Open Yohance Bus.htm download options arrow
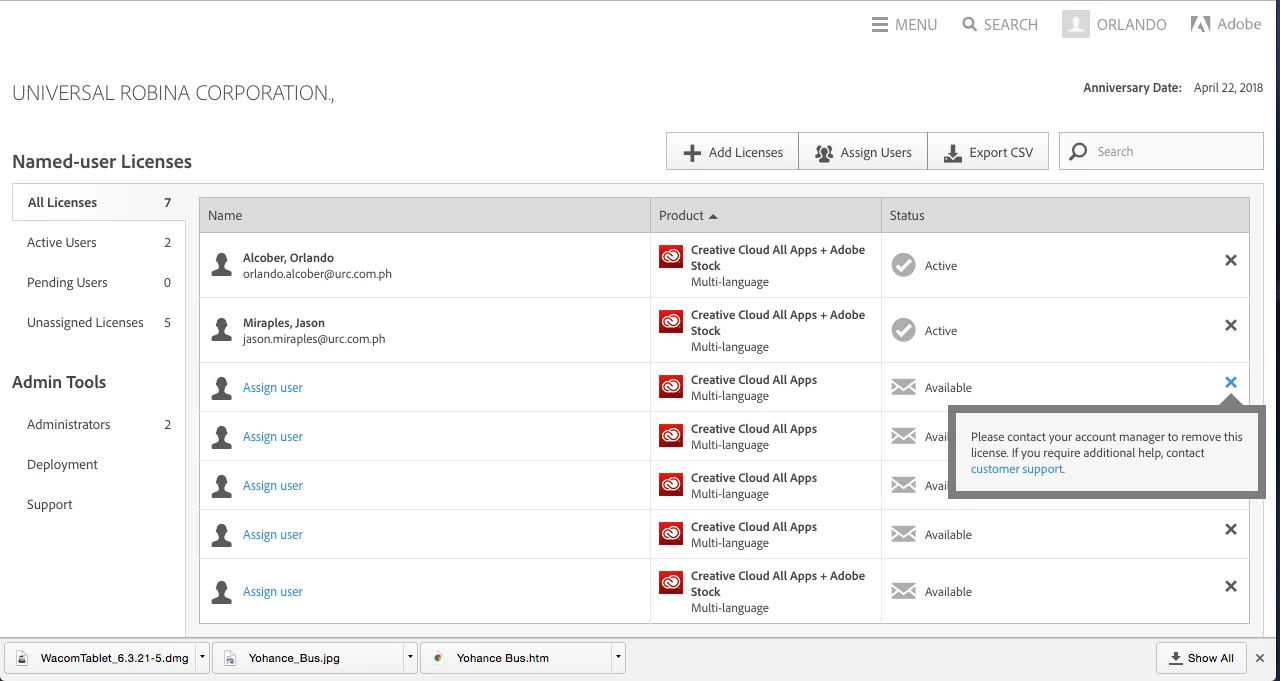The height and width of the screenshot is (681, 1280). (619, 658)
